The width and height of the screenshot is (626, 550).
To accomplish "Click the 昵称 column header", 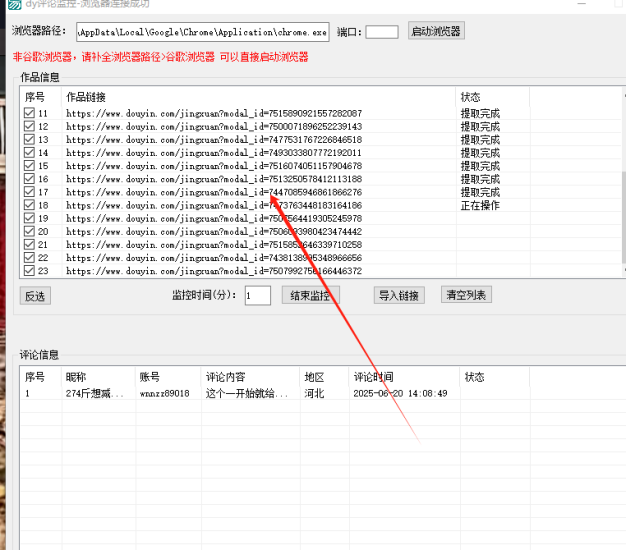I will [76, 377].
